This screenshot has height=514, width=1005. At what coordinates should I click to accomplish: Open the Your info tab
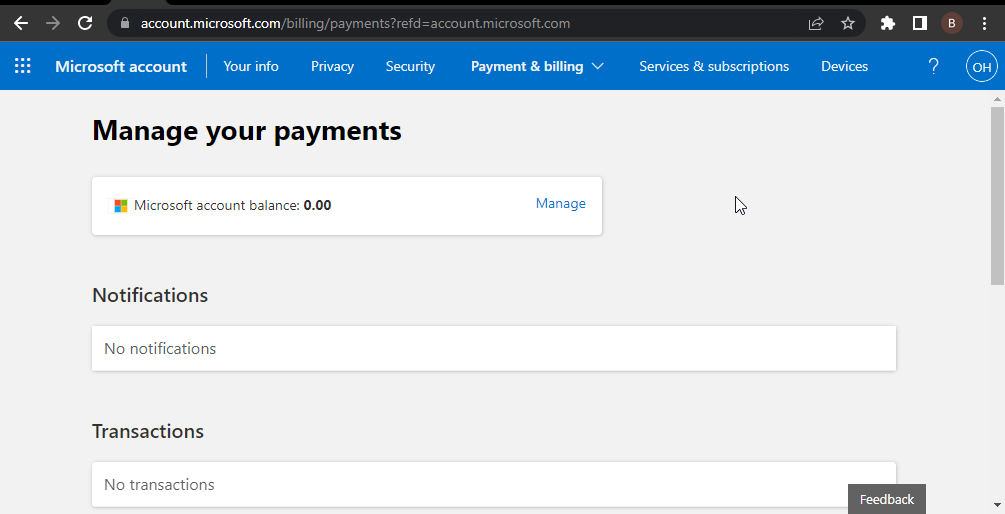[x=251, y=67]
